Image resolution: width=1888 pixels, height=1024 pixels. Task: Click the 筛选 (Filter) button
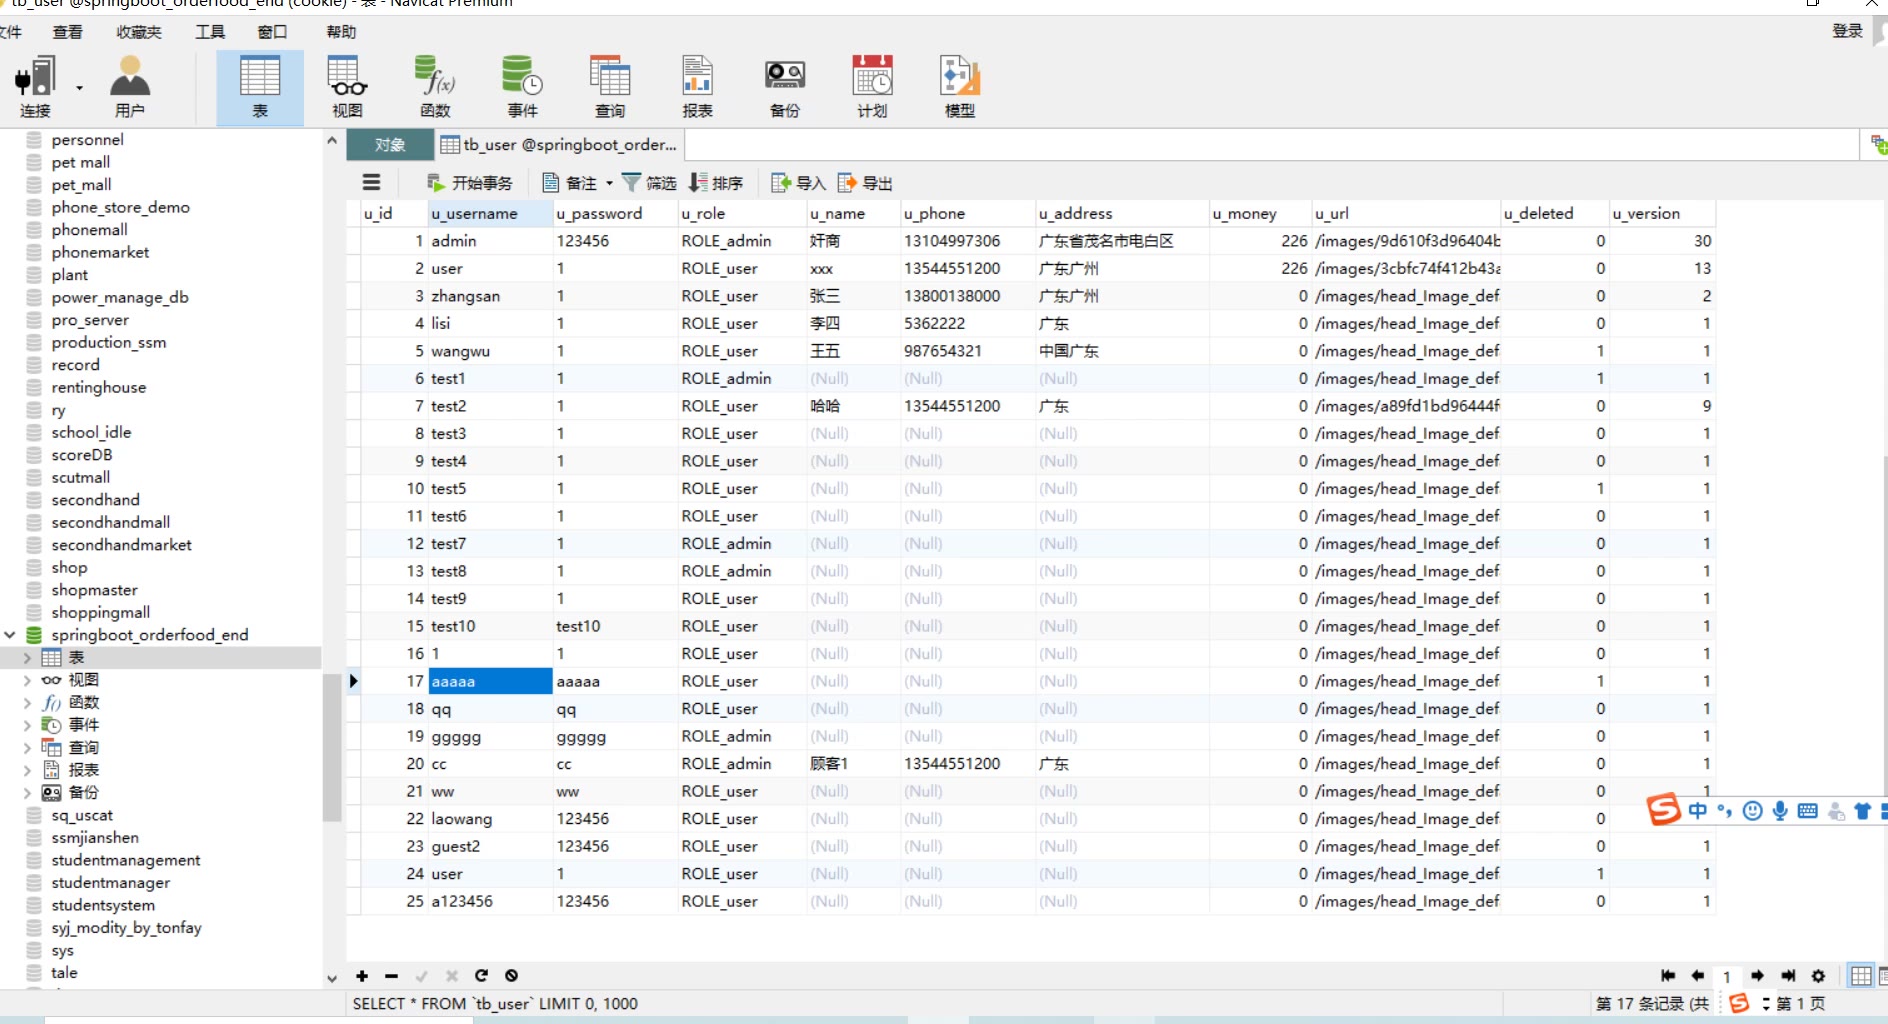click(649, 183)
